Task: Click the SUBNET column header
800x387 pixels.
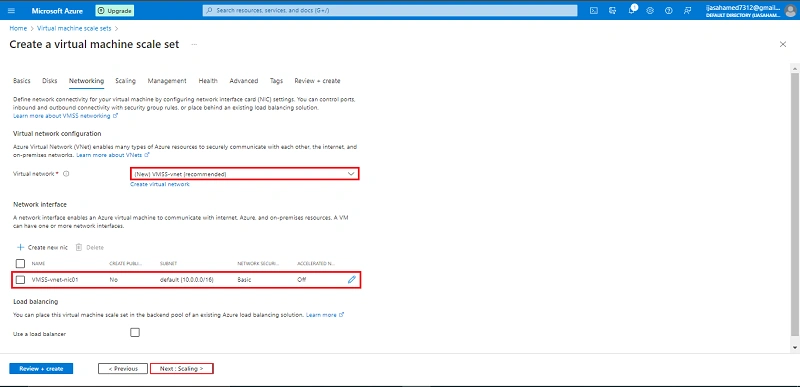Action: [168, 264]
